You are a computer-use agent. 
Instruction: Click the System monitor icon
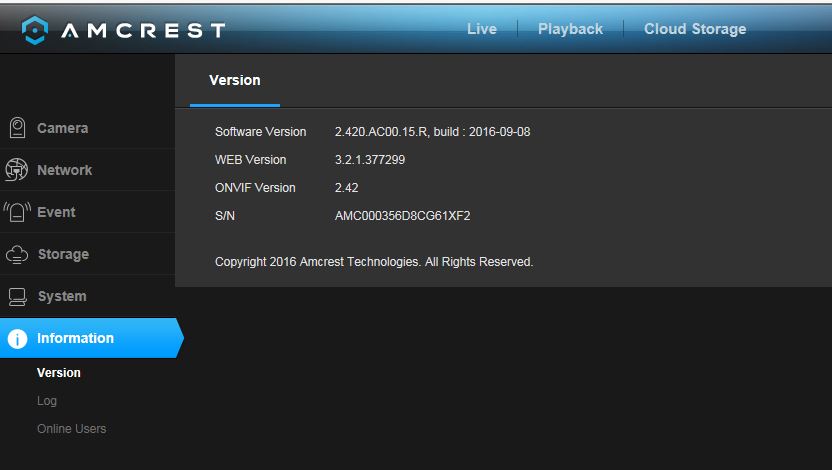18,297
